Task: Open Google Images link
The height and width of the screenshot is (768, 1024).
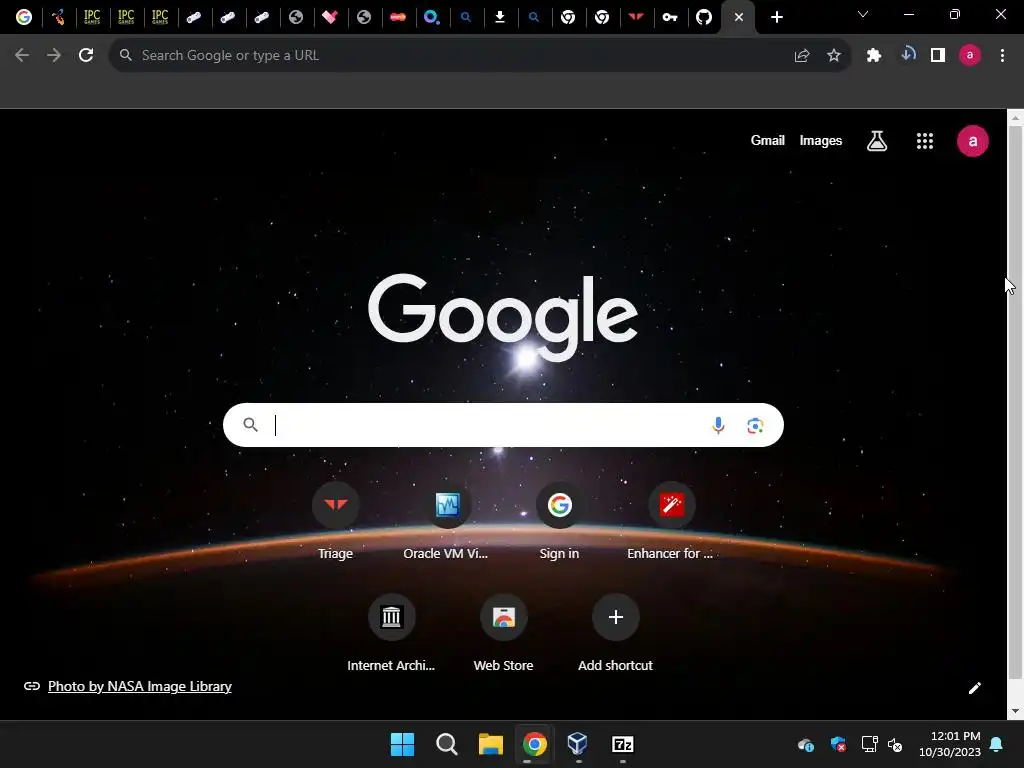Action: 821,140
